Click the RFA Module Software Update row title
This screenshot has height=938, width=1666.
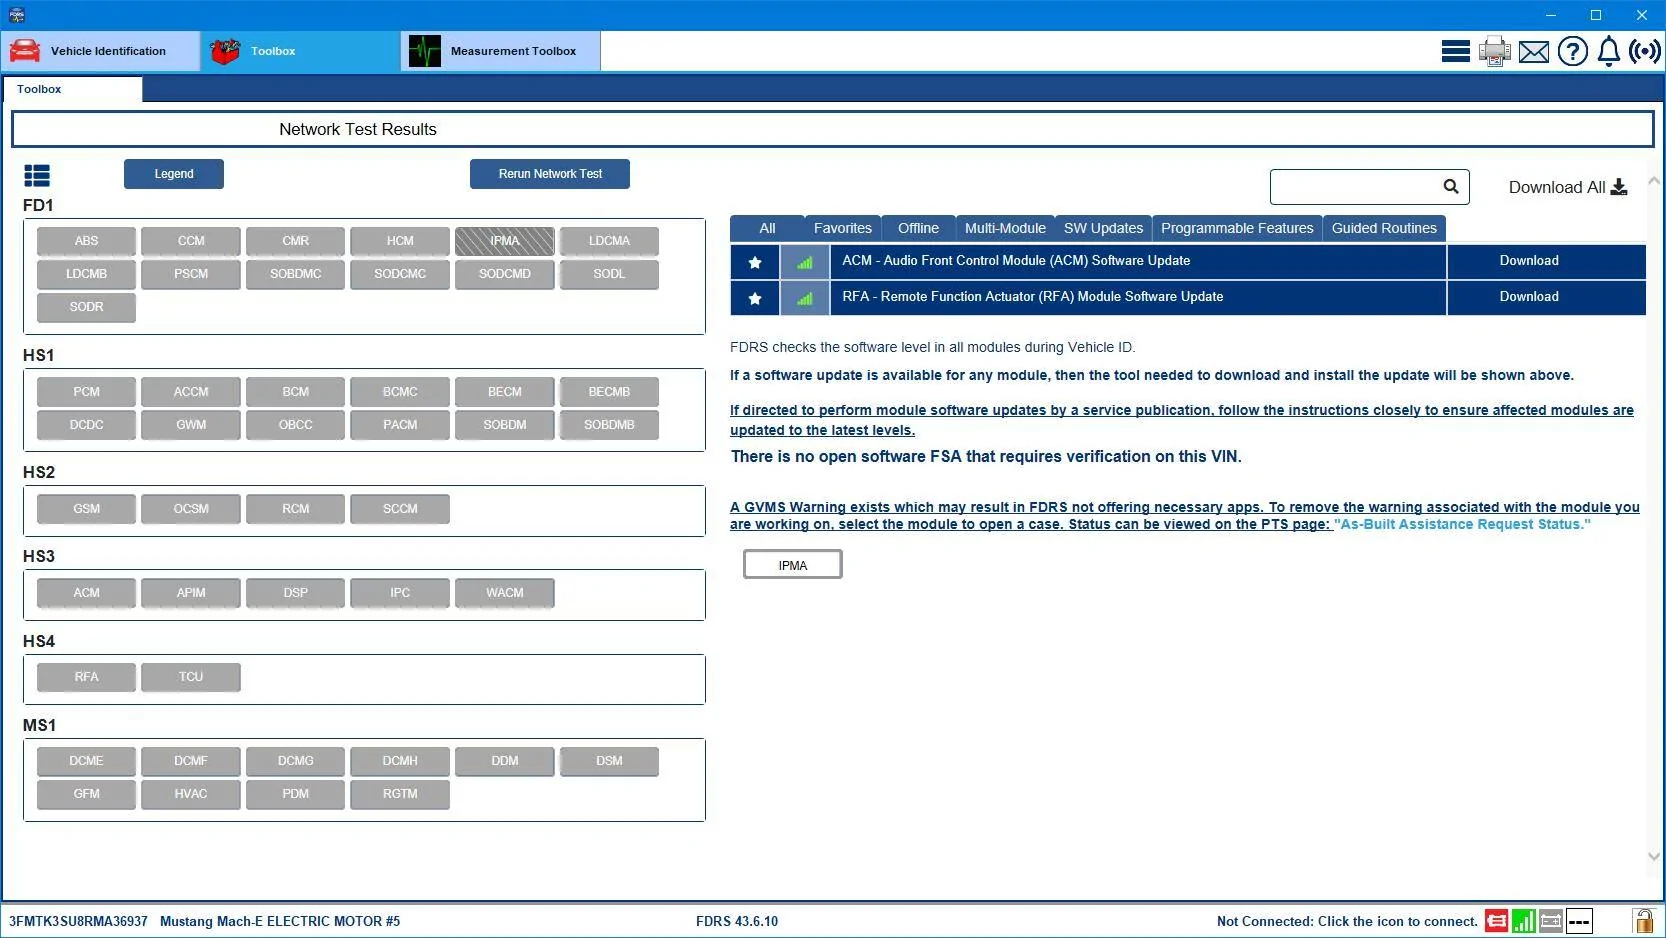point(1033,297)
